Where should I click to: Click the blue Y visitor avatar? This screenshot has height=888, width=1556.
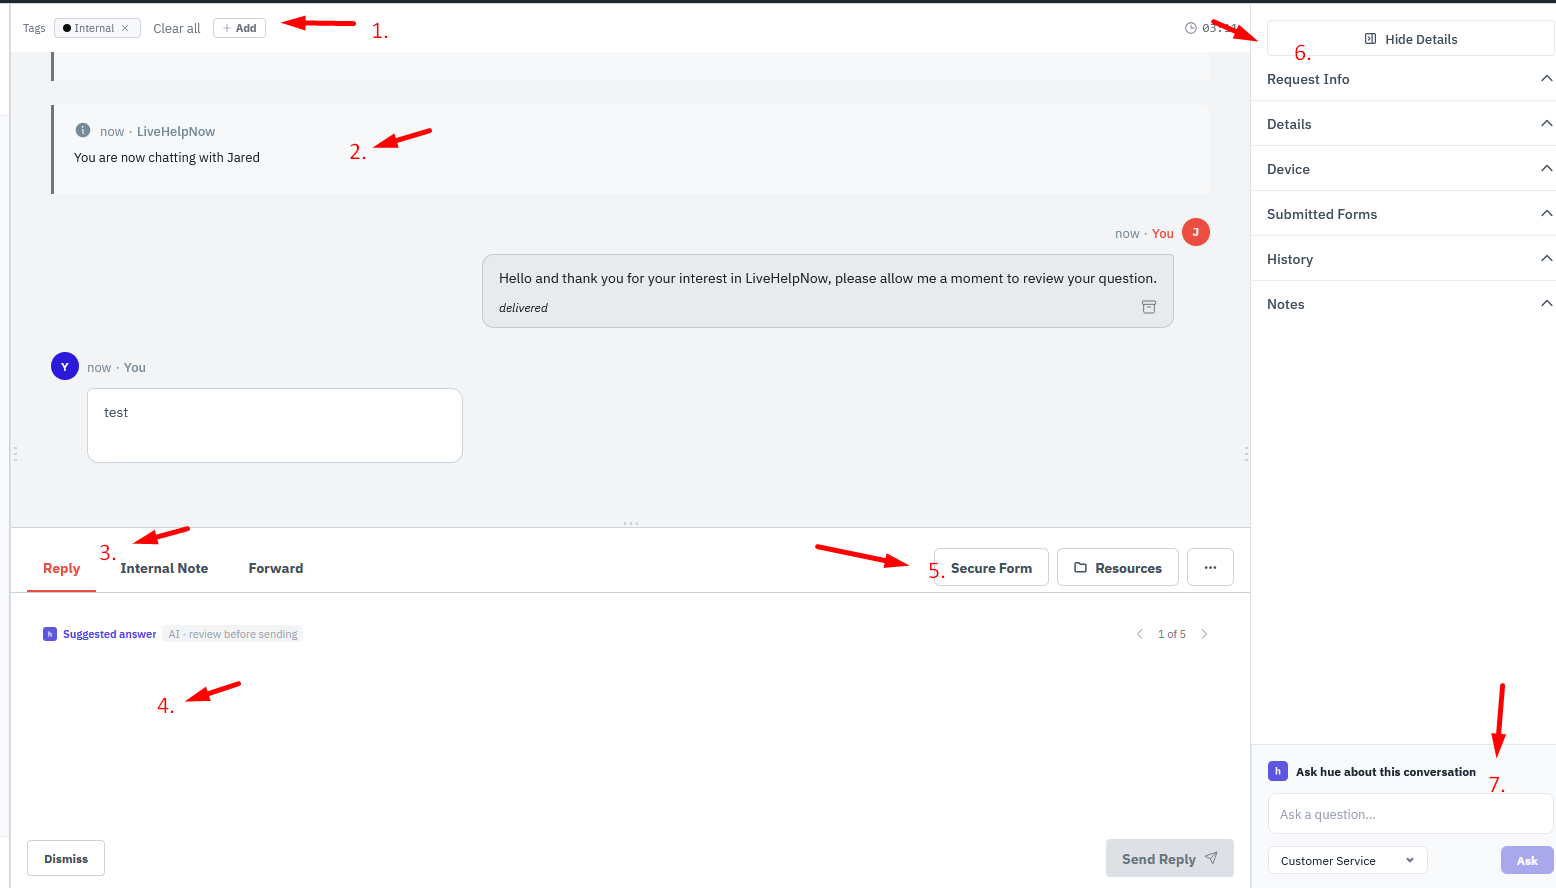65,366
